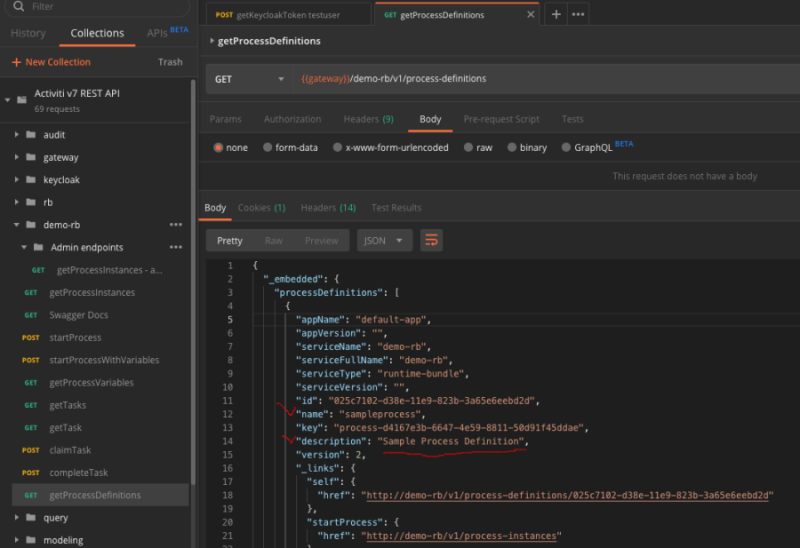Viewport: 800px width, 548px height.
Task: Open three-dots menu for Admin endpoints
Action: [176, 247]
